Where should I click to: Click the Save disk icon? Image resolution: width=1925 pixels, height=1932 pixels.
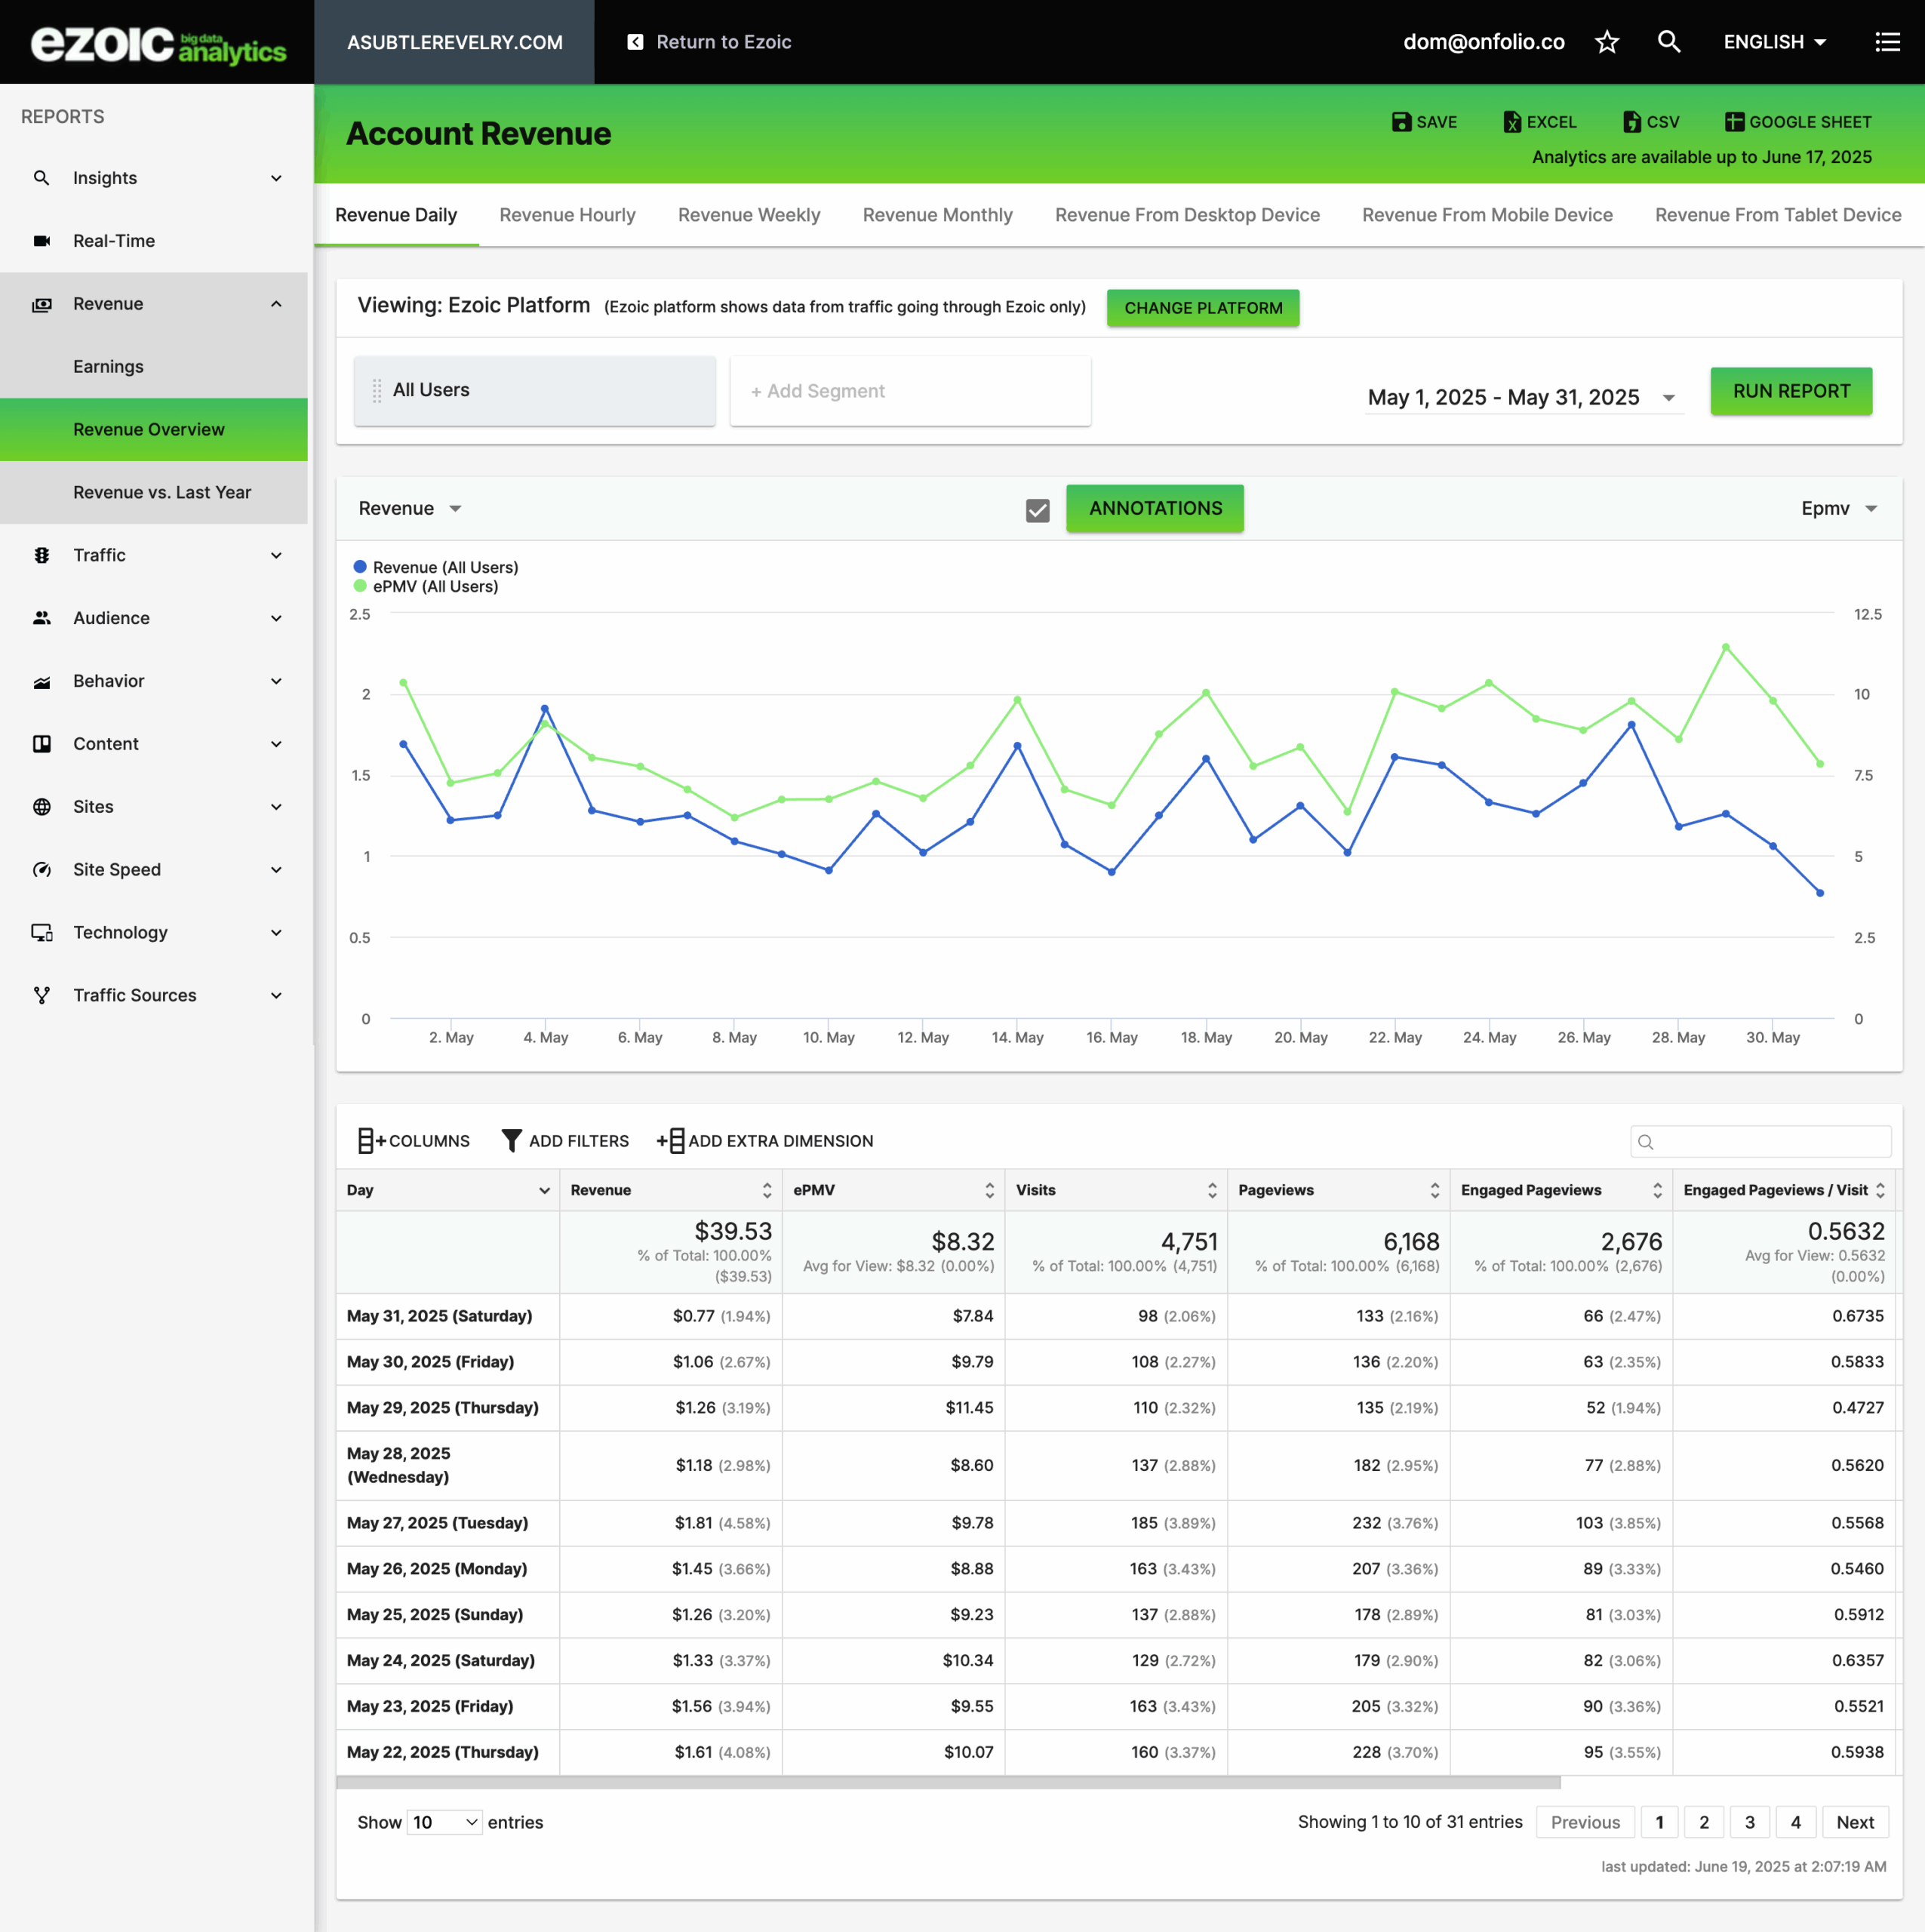coord(1402,122)
